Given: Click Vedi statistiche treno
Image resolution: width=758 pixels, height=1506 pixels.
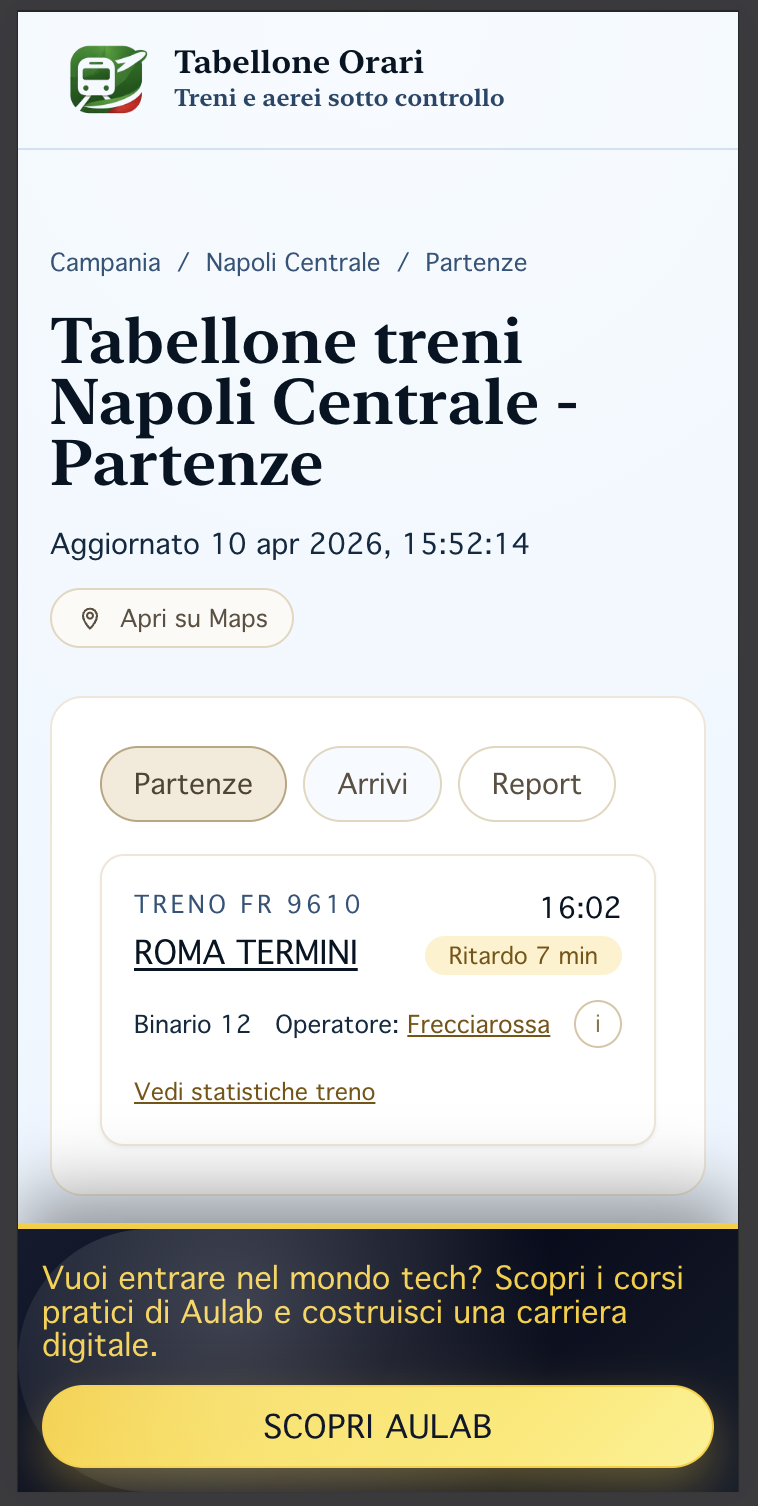Looking at the screenshot, I should [x=254, y=1091].
